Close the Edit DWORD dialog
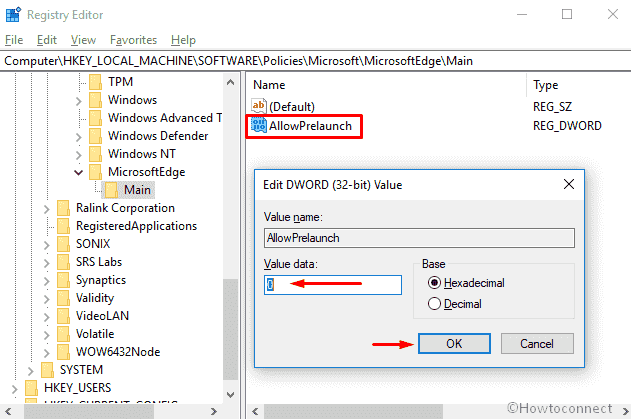The image size is (631, 419). [569, 184]
